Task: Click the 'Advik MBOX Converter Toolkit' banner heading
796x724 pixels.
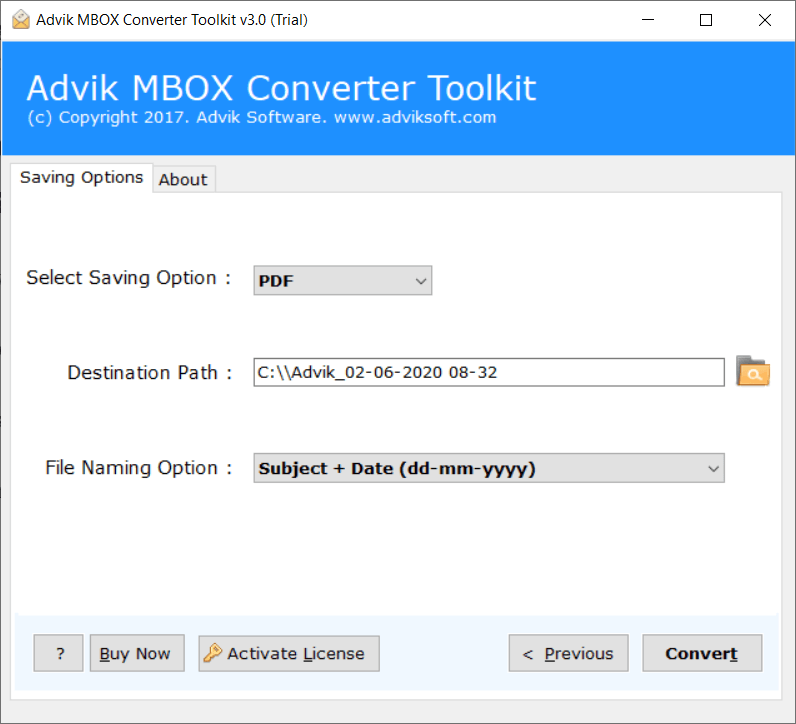Action: point(281,88)
